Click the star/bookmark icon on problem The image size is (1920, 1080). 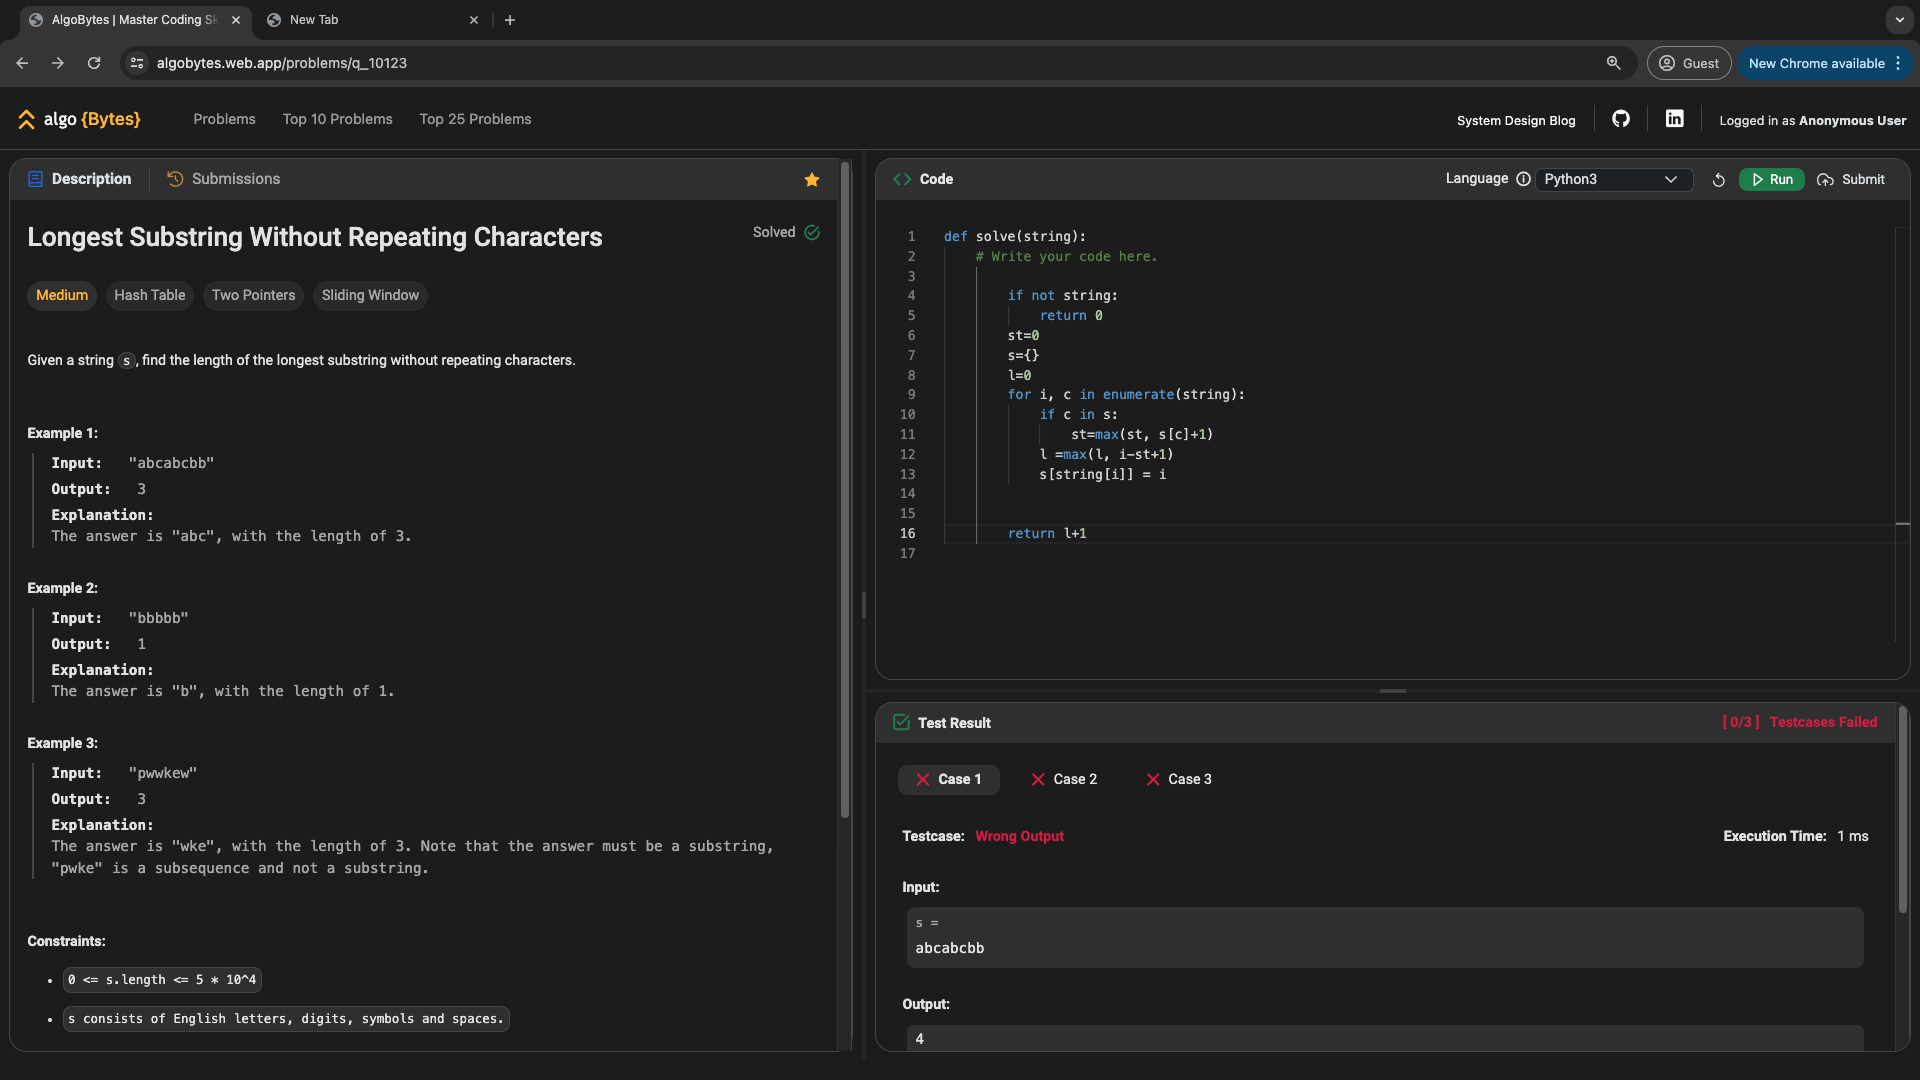pos(812,179)
